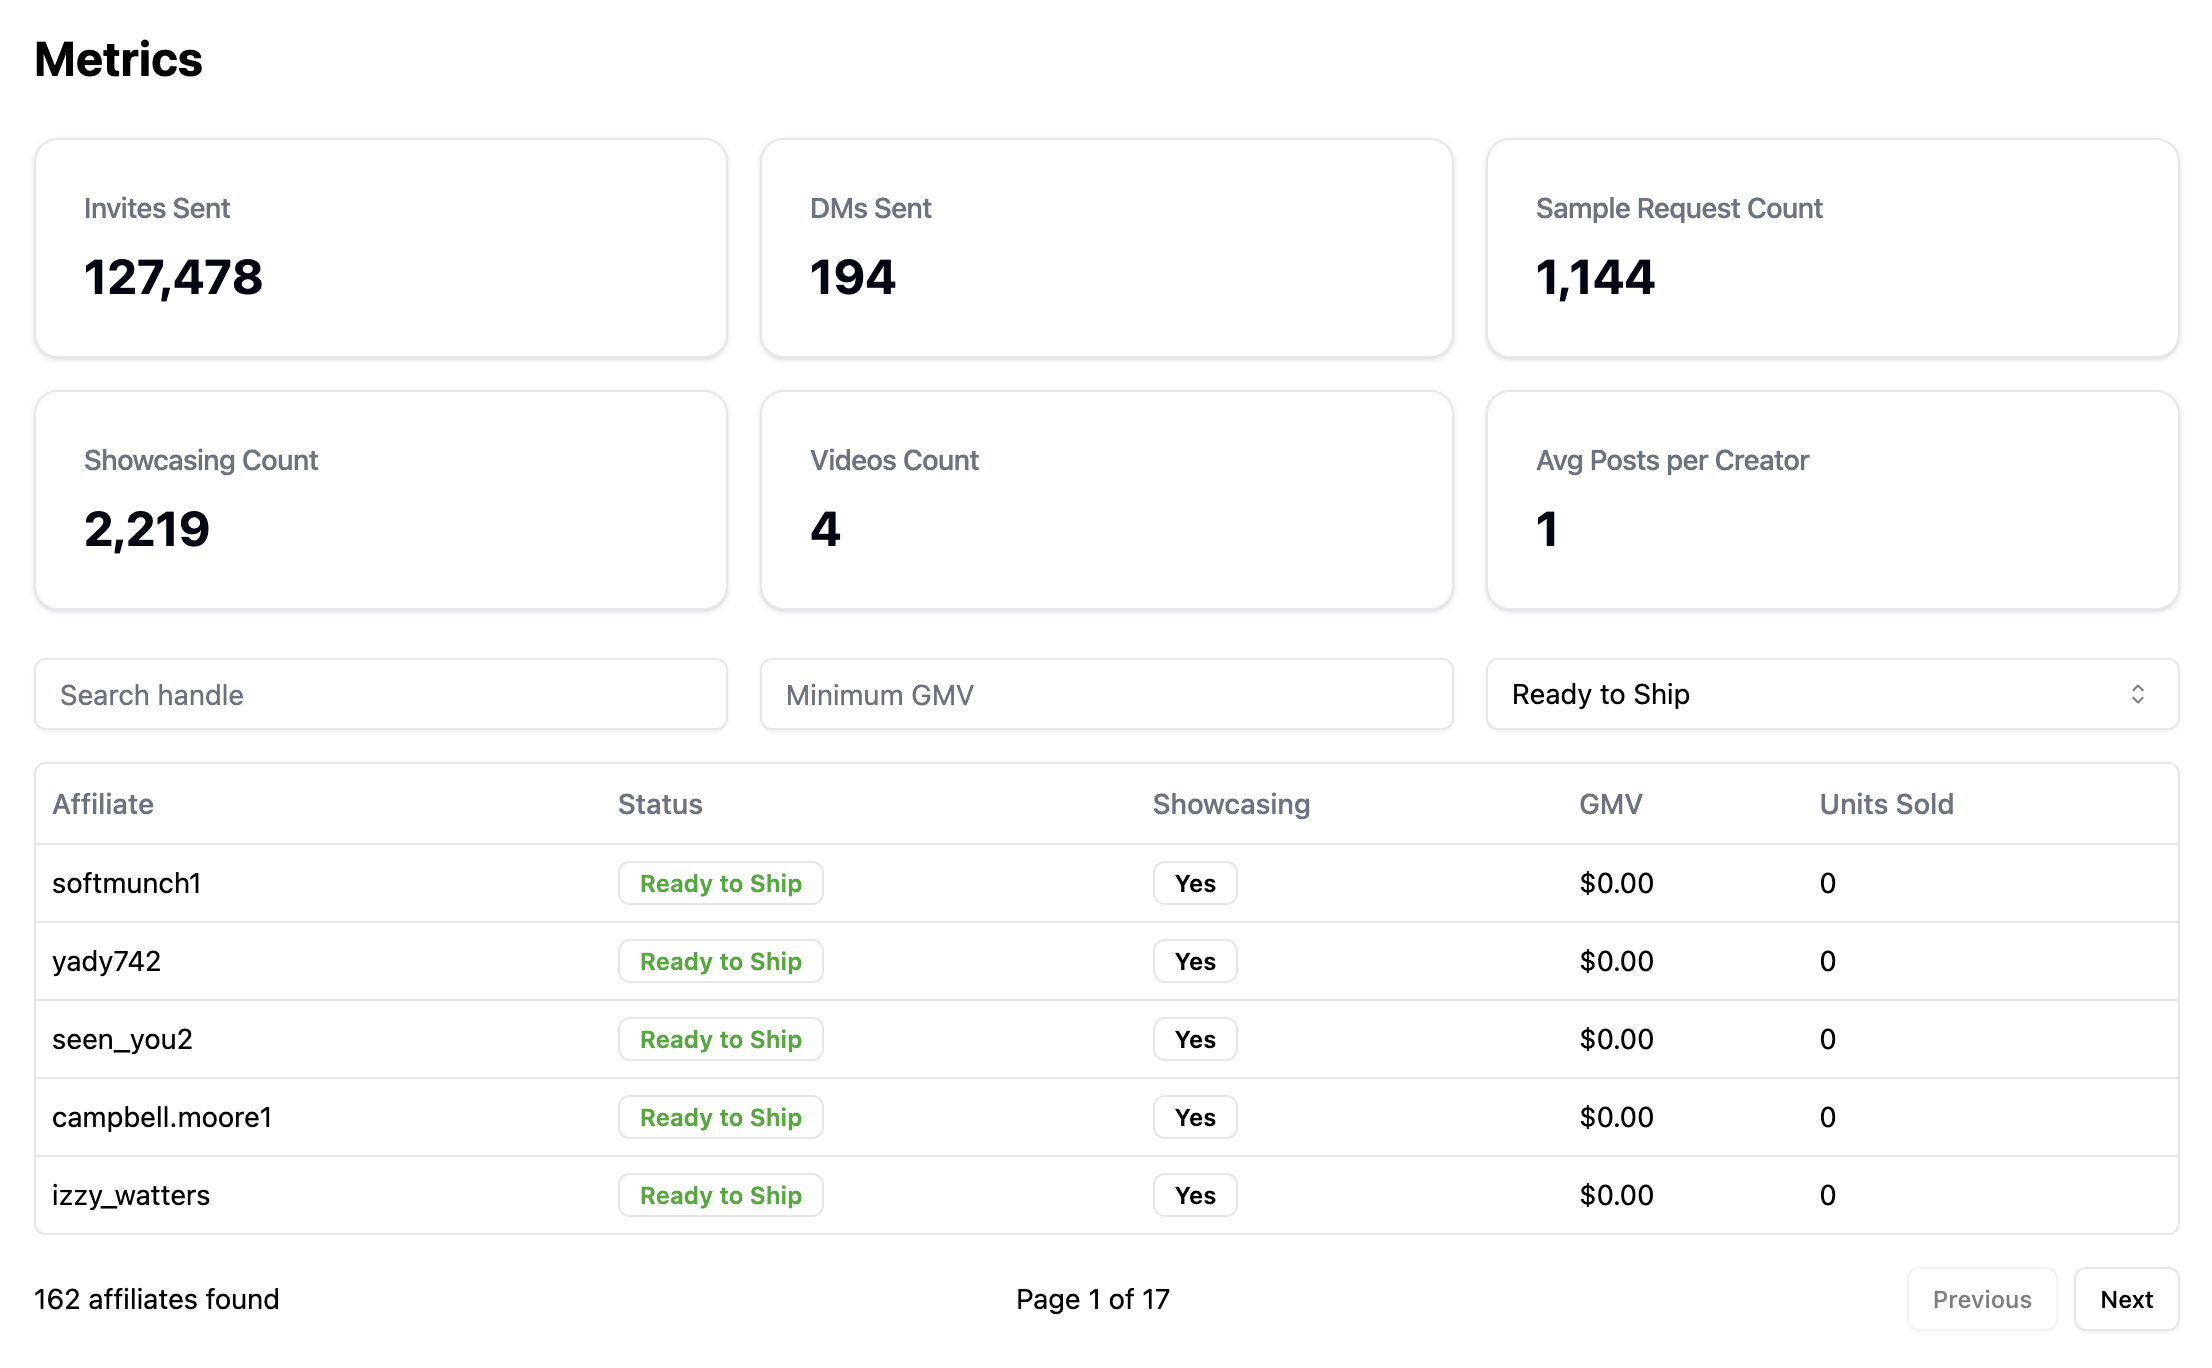
Task: Click the yady742 affiliate name
Action: [x=107, y=961]
